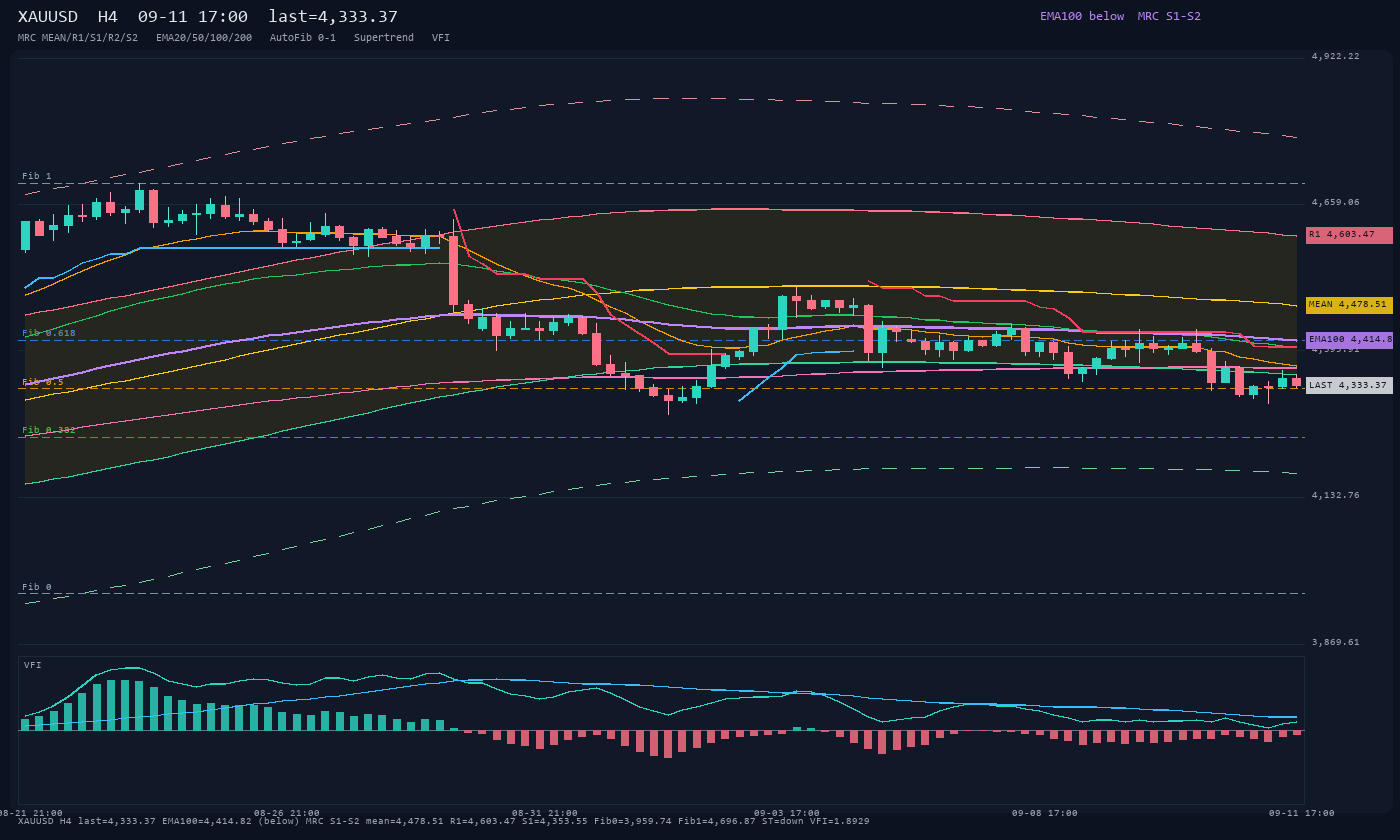Click the 'MRC MEAN/R1/S1/R2/S2' legend entry
The width and height of the screenshot is (1400, 840).
click(x=78, y=37)
